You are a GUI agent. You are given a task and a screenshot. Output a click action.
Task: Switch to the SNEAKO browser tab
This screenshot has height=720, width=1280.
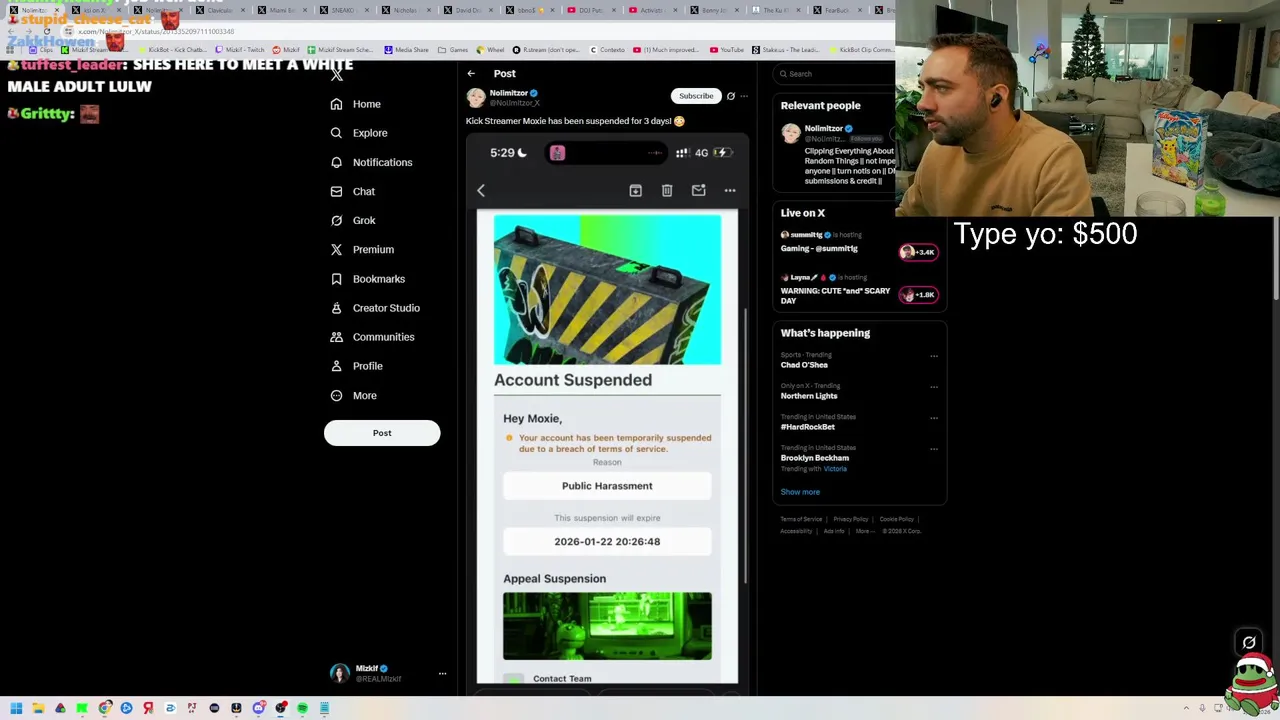[342, 10]
